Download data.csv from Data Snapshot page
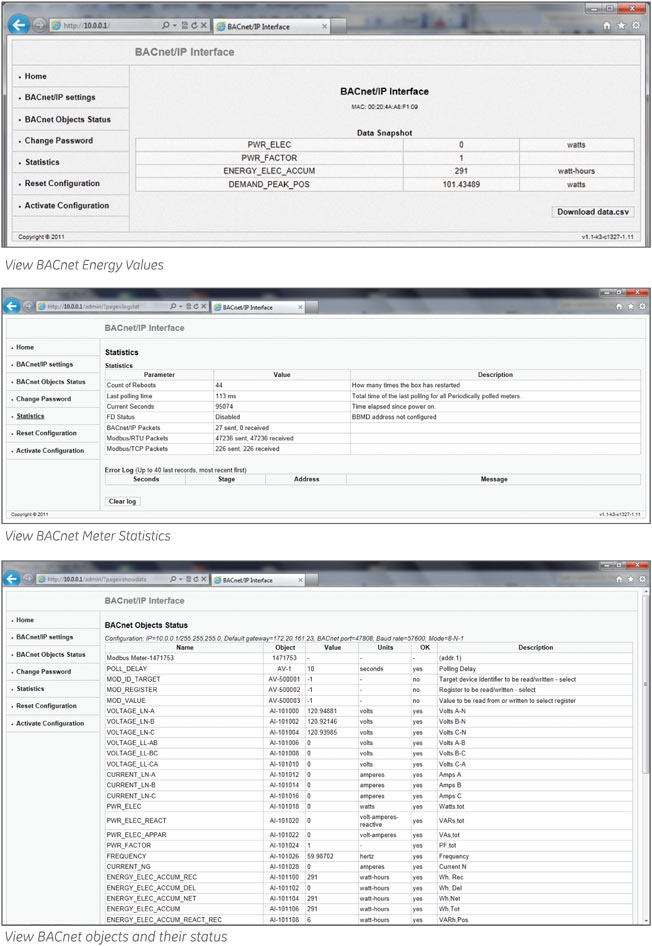The height and width of the screenshot is (946, 652). (593, 212)
